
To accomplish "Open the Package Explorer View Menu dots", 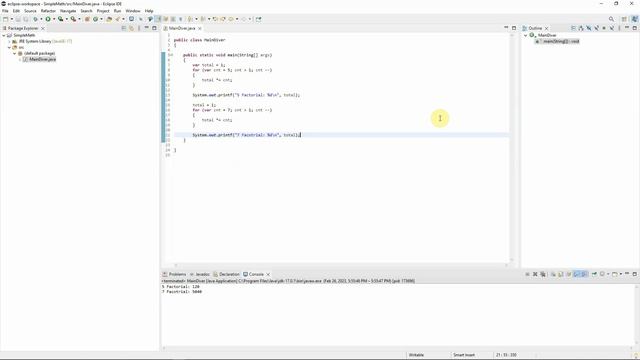I will click(x=139, y=28).
